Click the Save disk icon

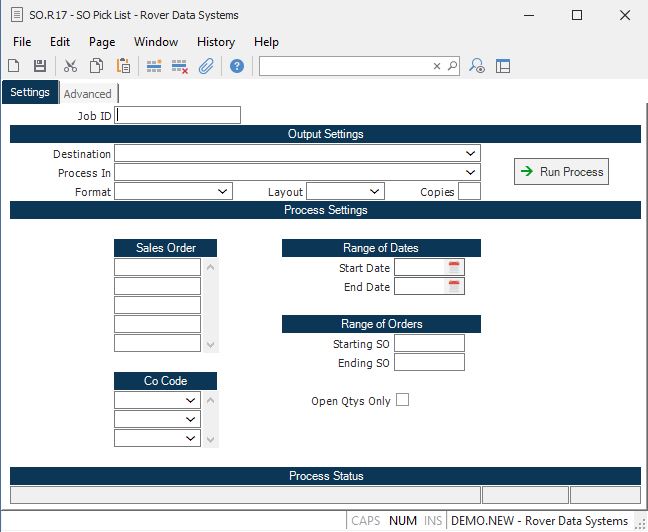tap(40, 66)
